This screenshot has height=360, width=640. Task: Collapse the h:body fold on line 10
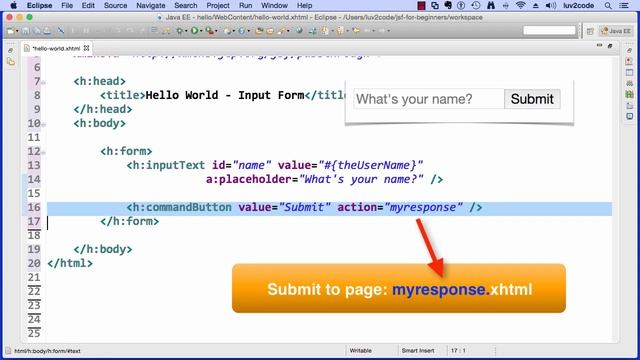(43, 124)
